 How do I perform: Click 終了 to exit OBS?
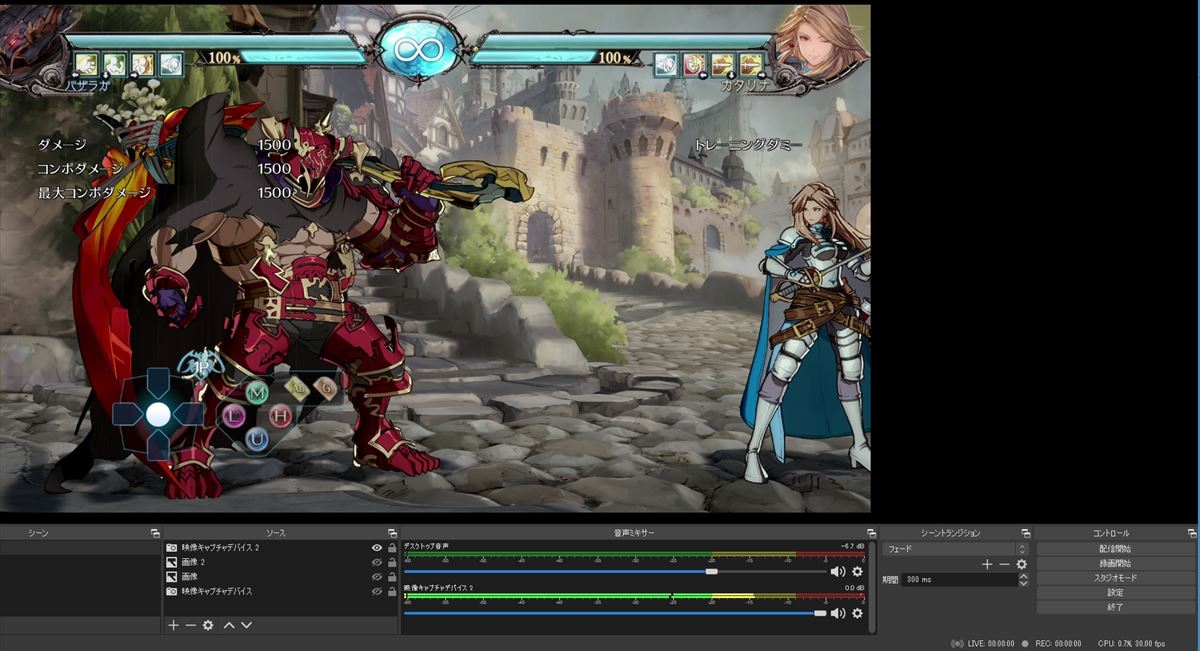[x=1115, y=607]
